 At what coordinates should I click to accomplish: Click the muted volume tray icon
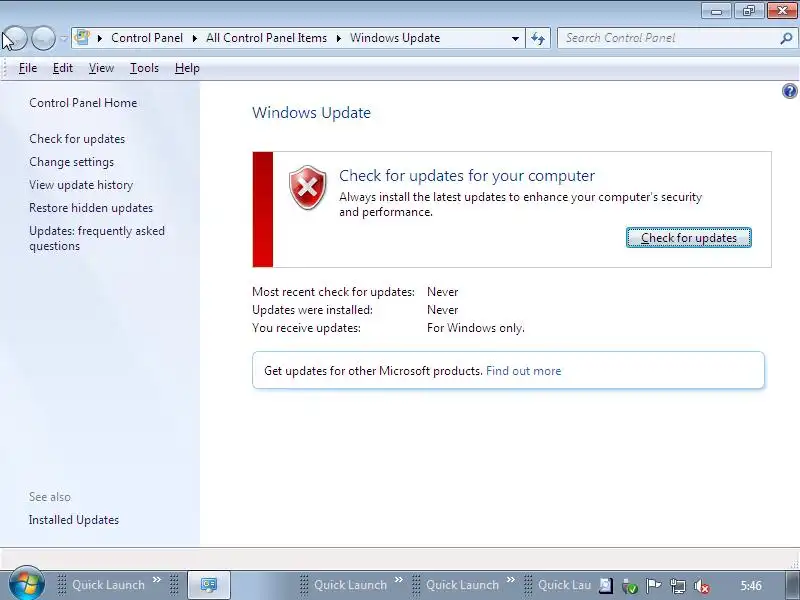coord(702,586)
